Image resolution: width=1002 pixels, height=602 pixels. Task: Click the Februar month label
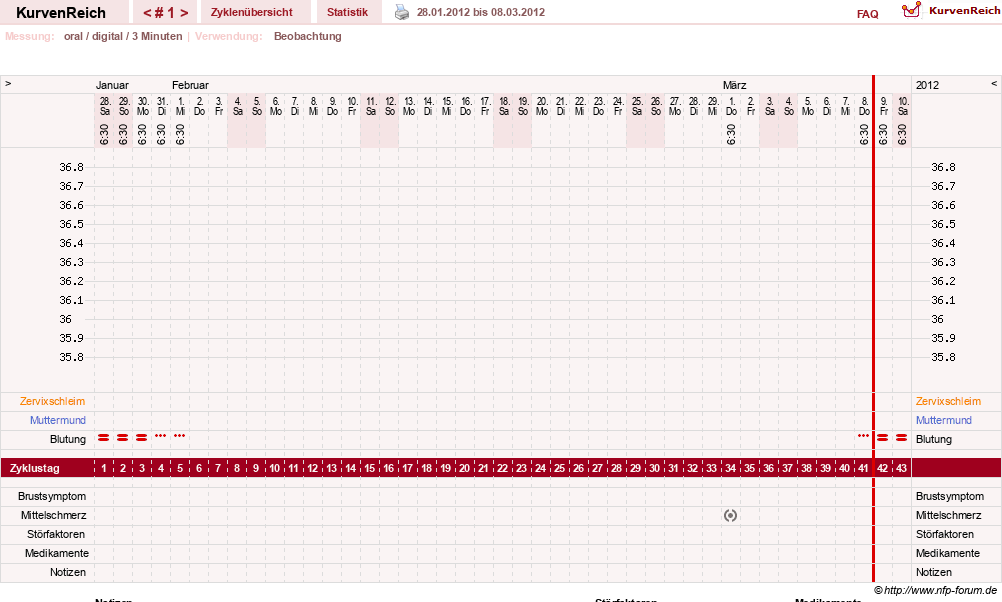click(x=190, y=85)
